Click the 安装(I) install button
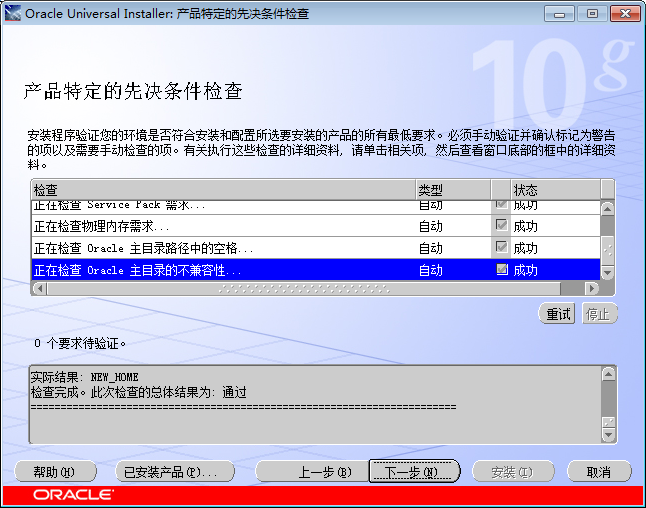 tap(513, 472)
